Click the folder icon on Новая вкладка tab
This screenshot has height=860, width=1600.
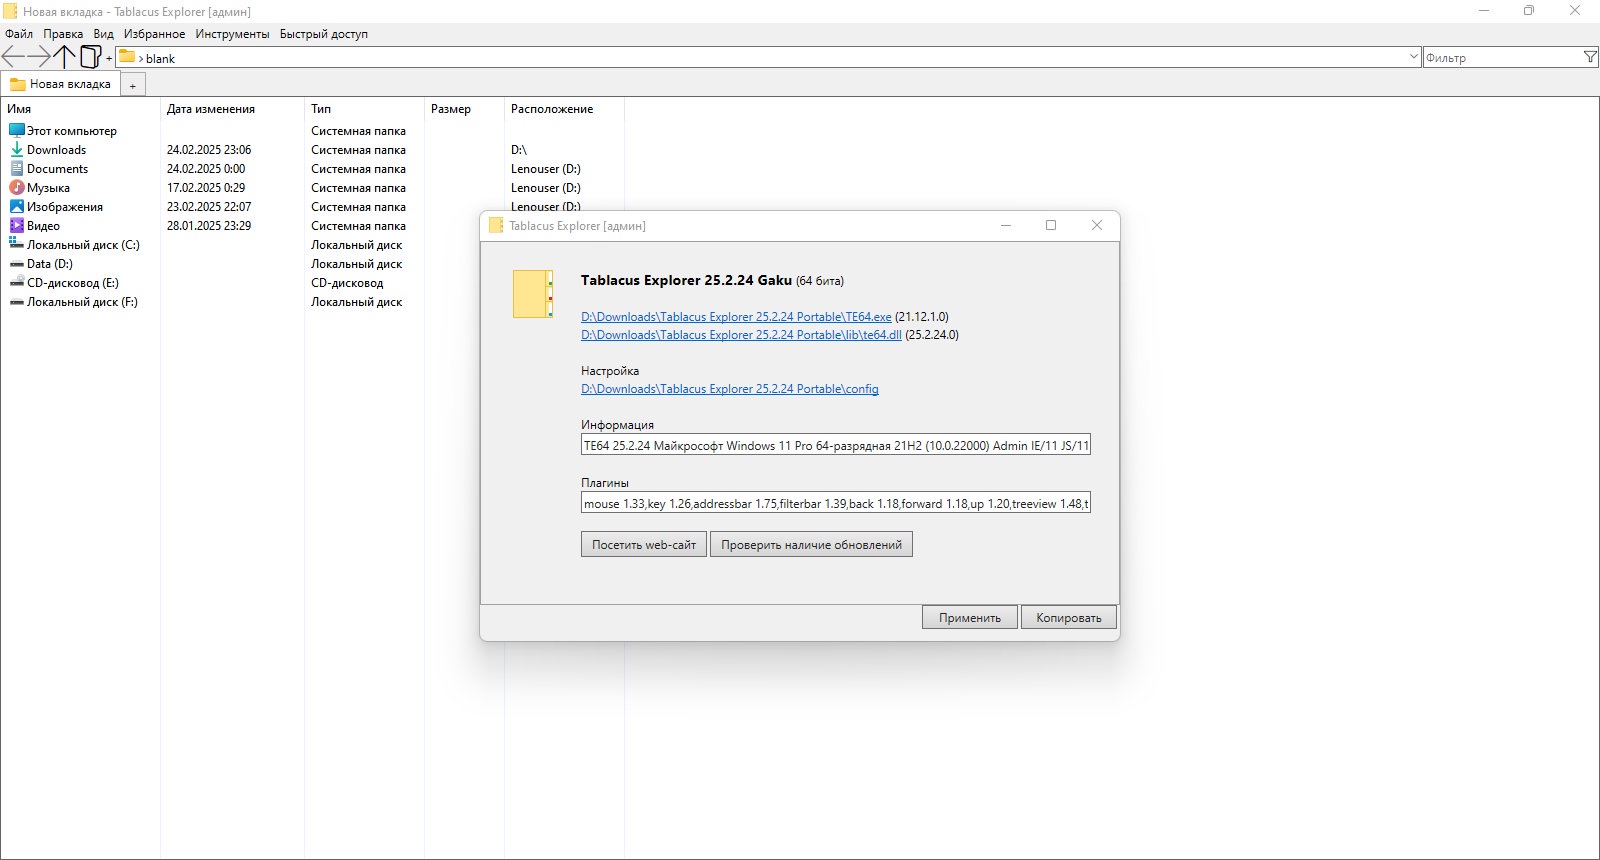coord(18,84)
